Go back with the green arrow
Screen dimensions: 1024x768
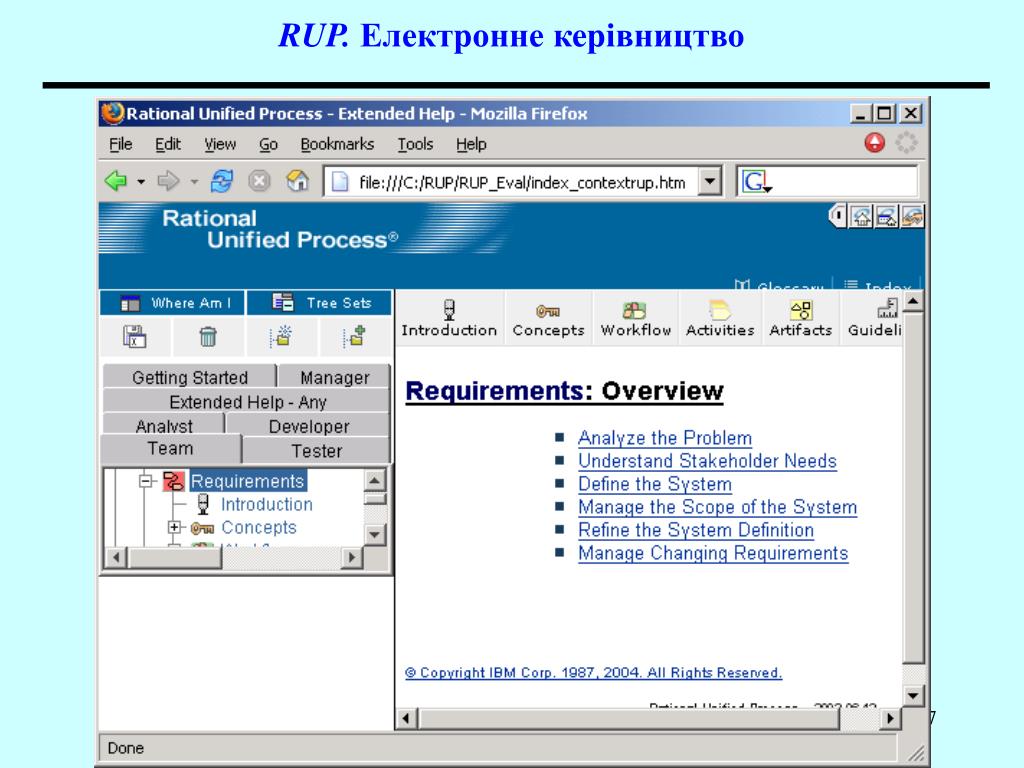click(x=116, y=181)
